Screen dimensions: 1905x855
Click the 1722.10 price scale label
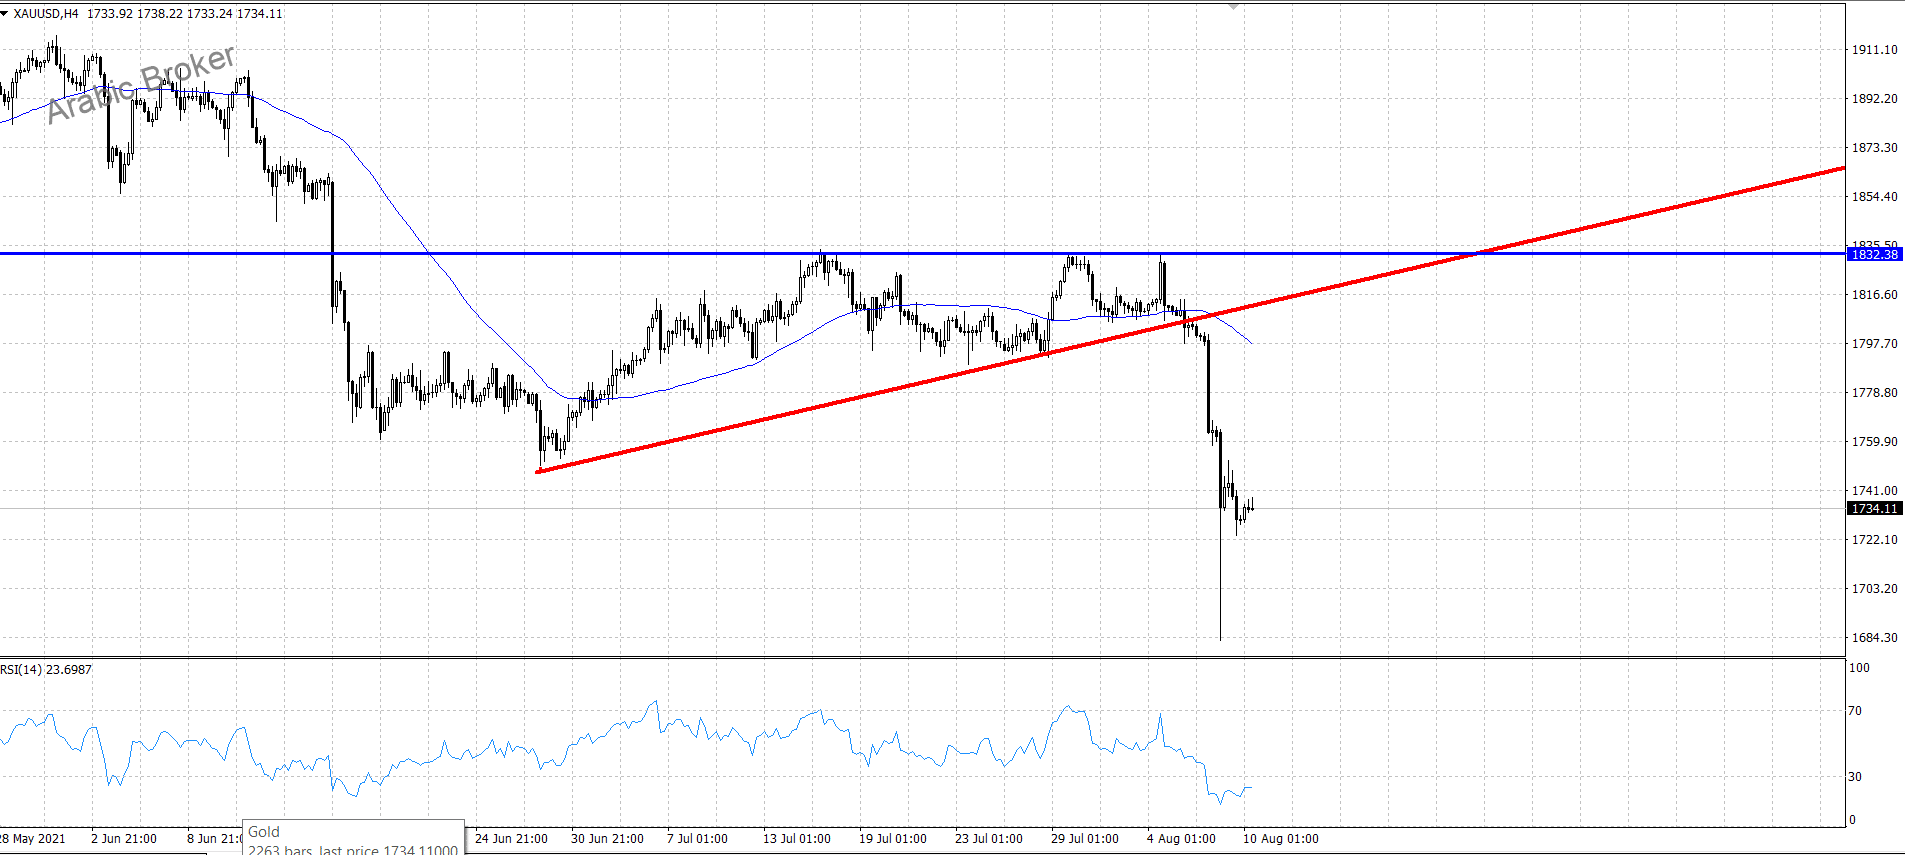coord(1874,540)
